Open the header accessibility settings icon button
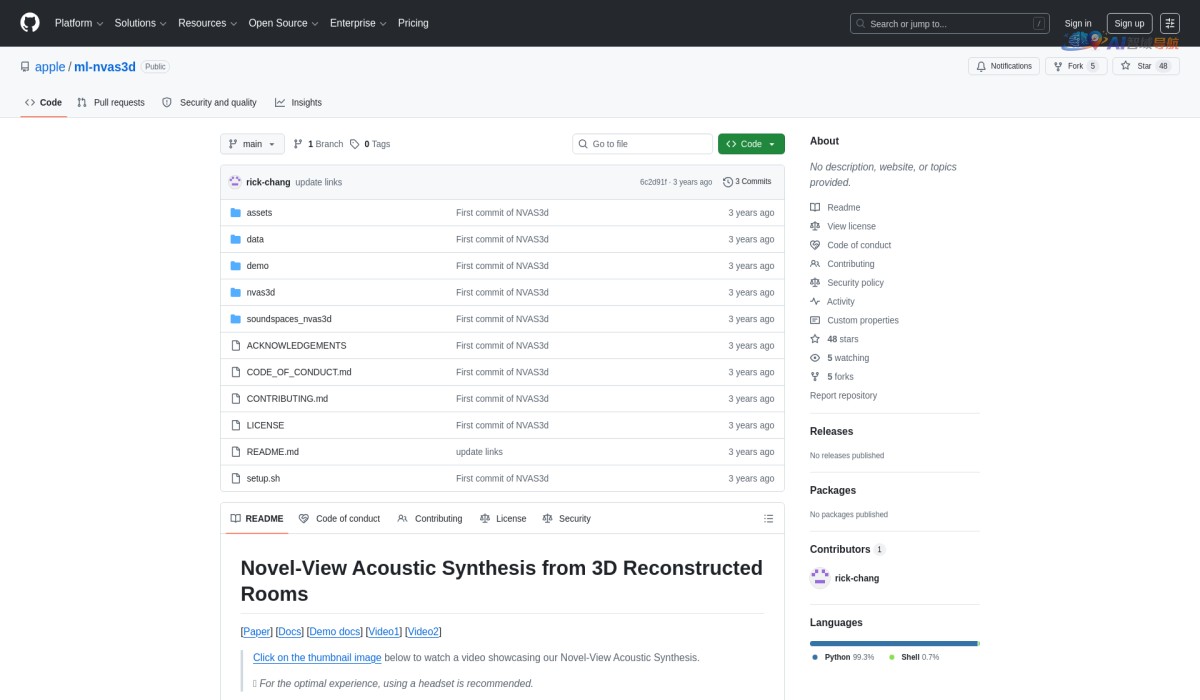 tap(1170, 23)
